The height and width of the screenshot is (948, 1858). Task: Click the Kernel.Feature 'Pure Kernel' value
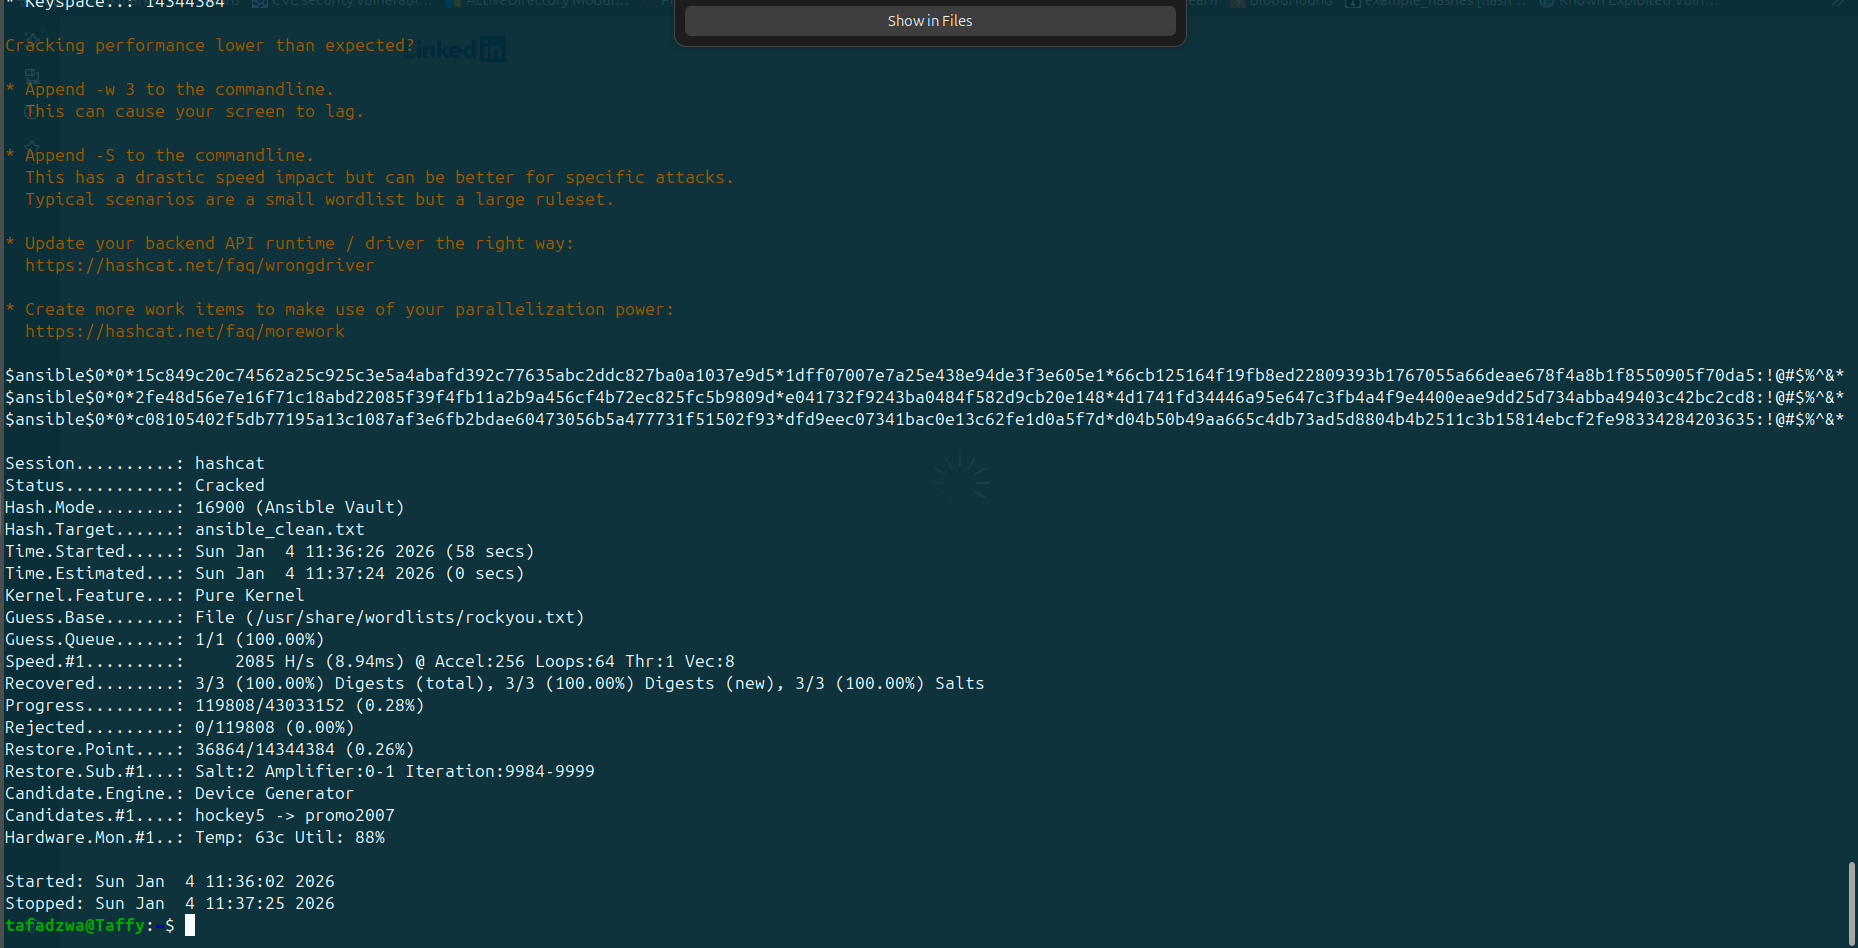tap(250, 596)
